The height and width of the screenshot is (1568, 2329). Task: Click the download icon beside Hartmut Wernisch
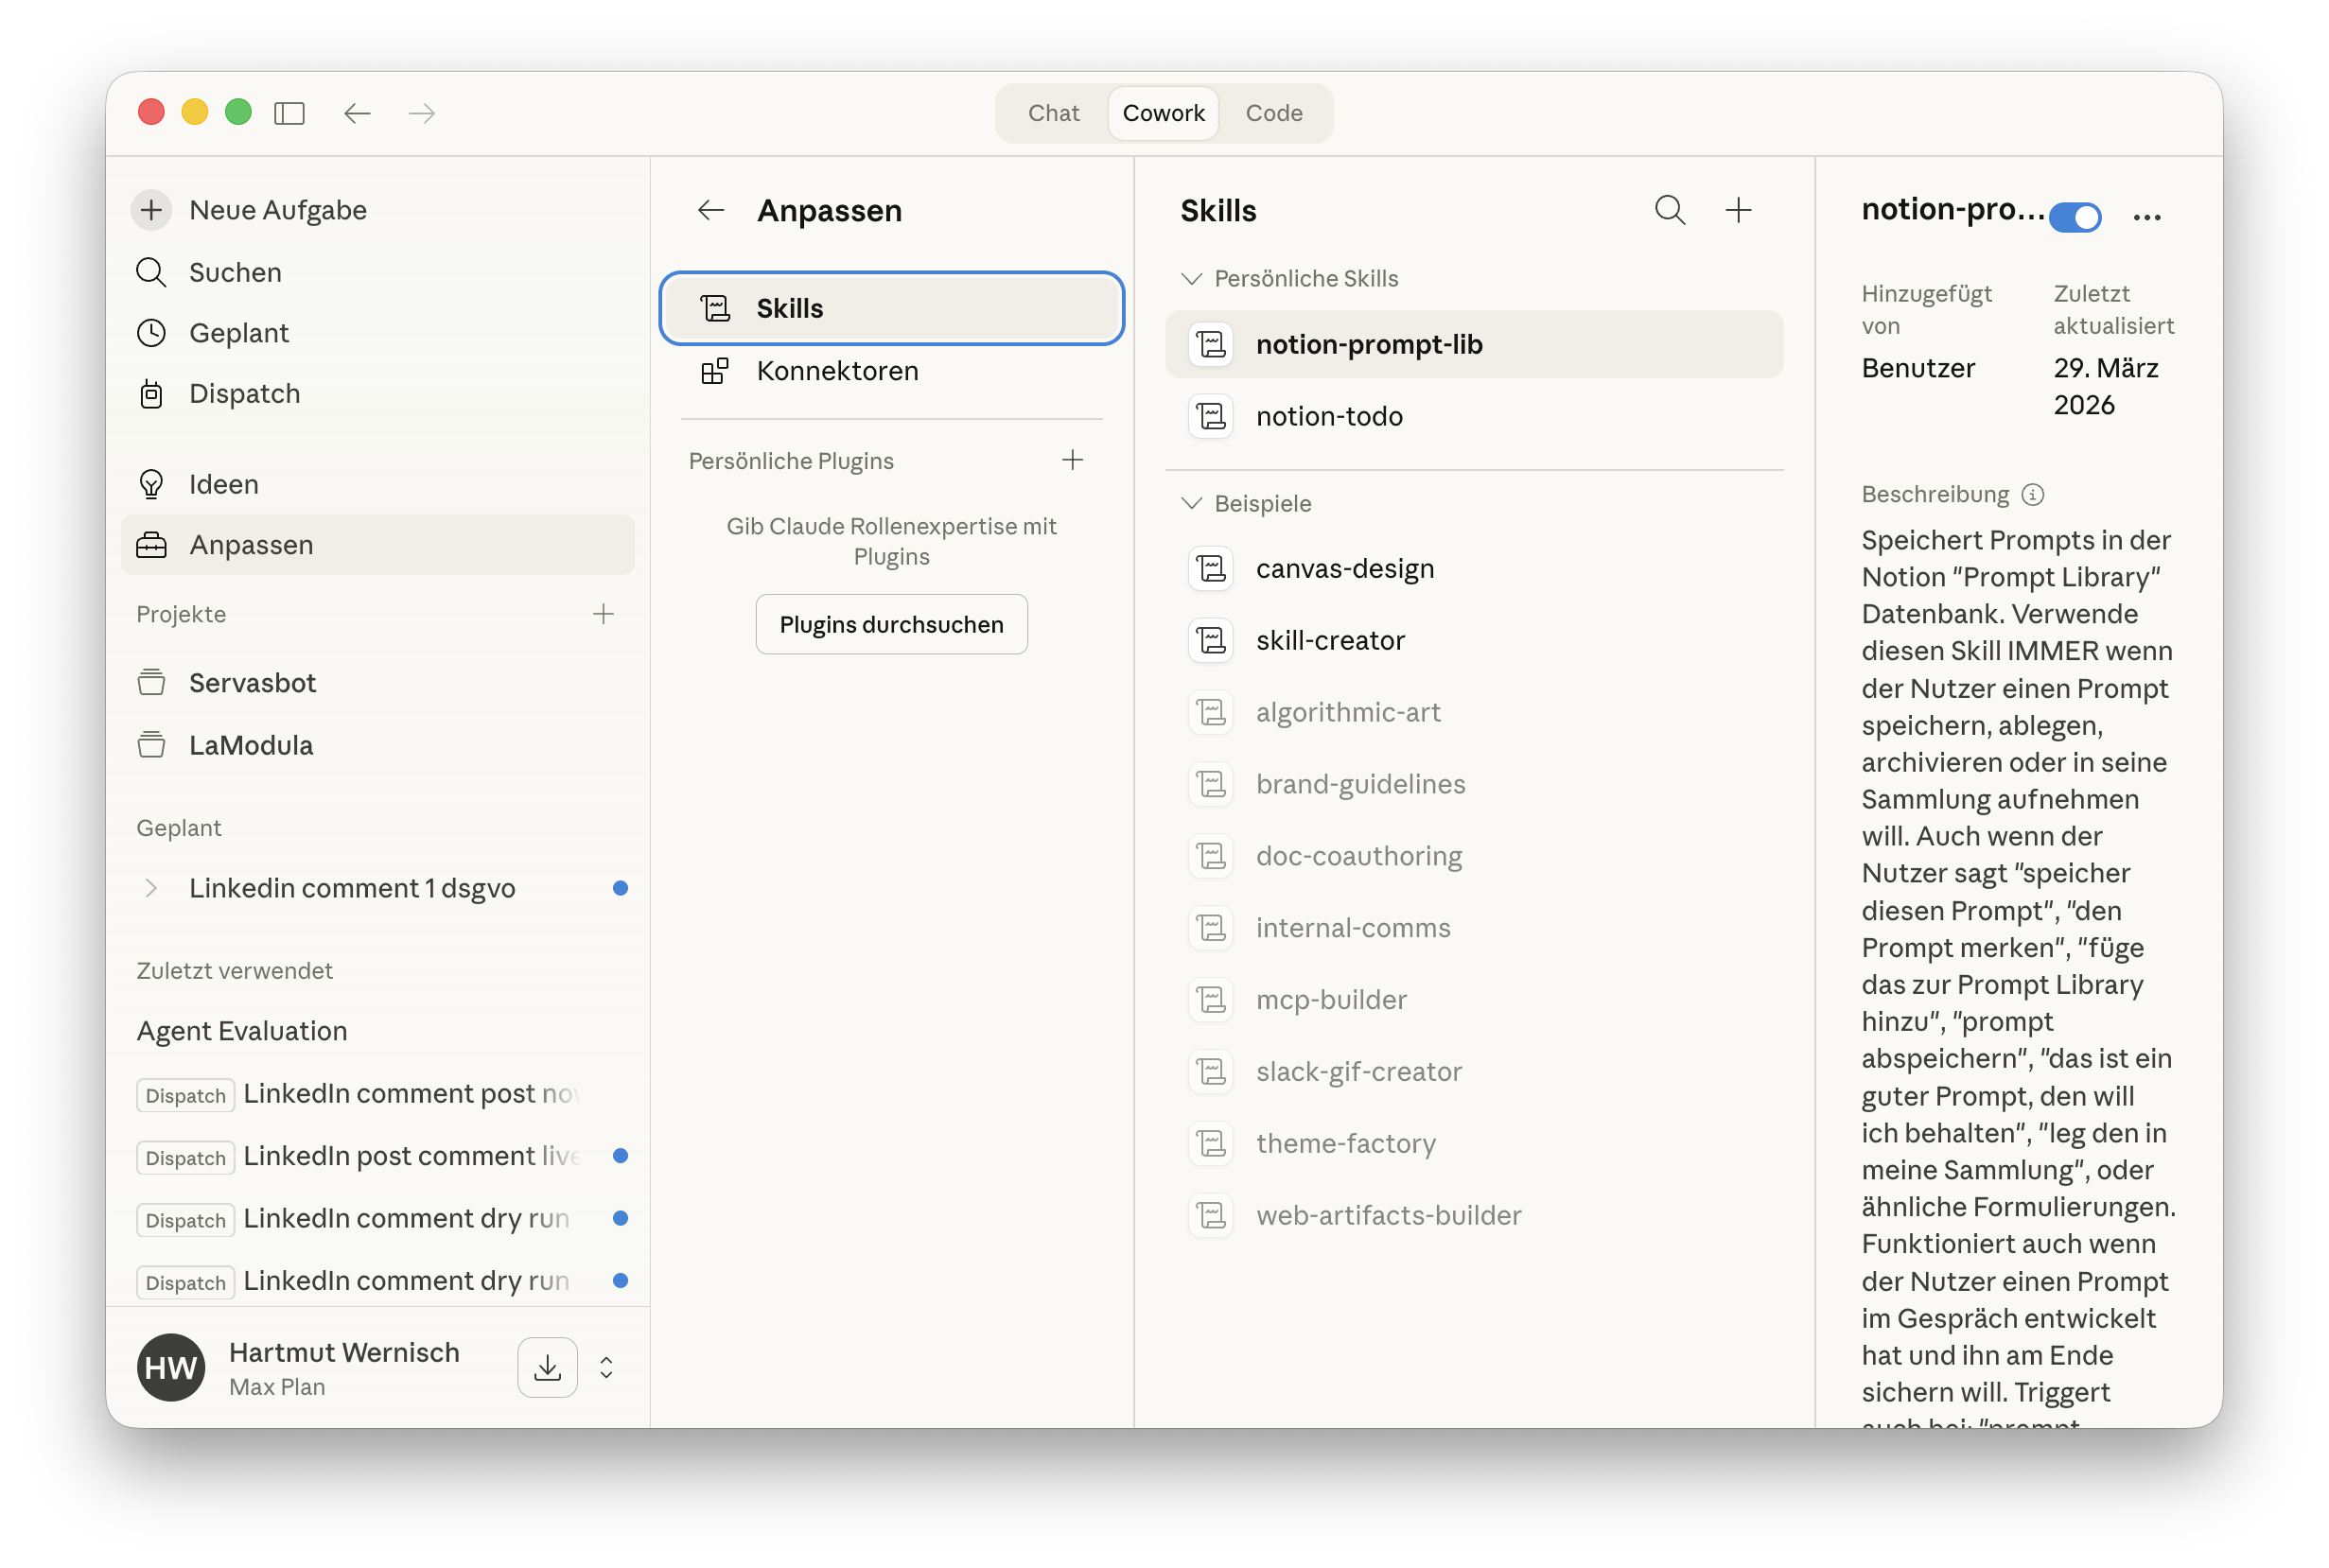pos(547,1367)
